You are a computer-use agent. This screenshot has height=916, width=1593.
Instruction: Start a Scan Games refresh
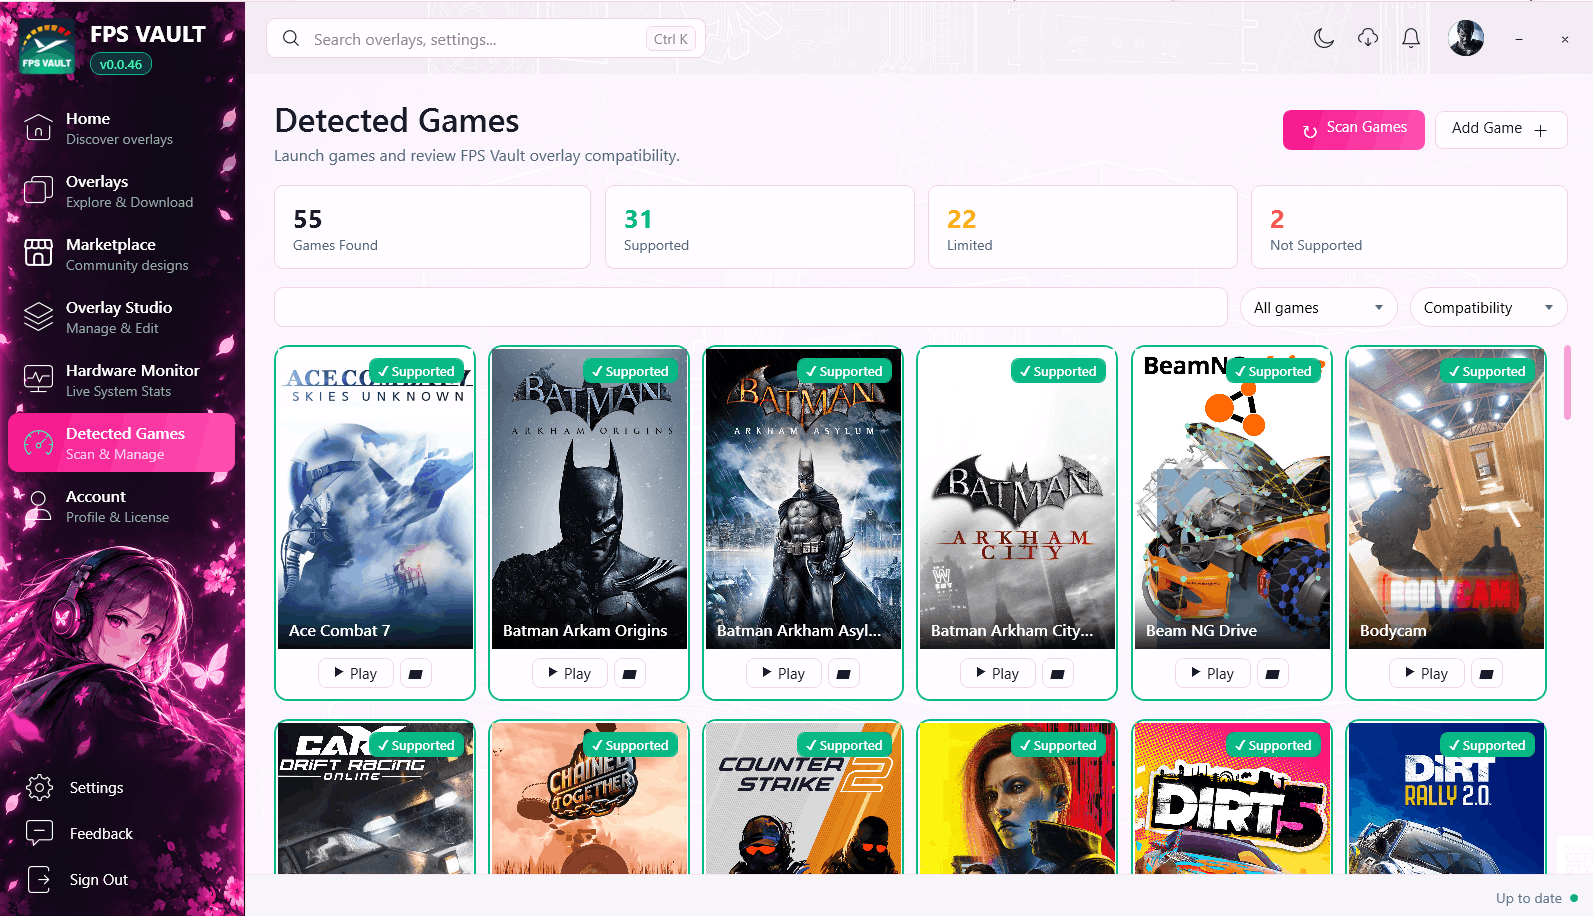tap(1354, 130)
